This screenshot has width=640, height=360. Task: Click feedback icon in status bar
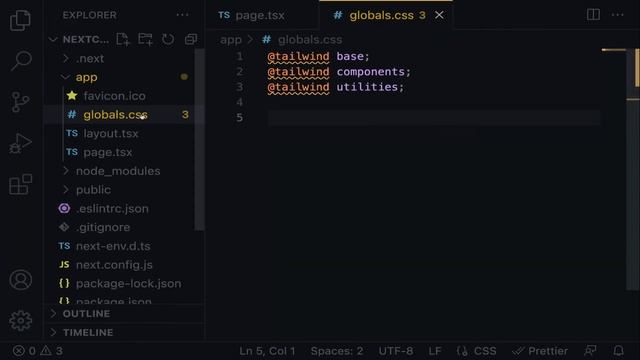tap(590, 351)
